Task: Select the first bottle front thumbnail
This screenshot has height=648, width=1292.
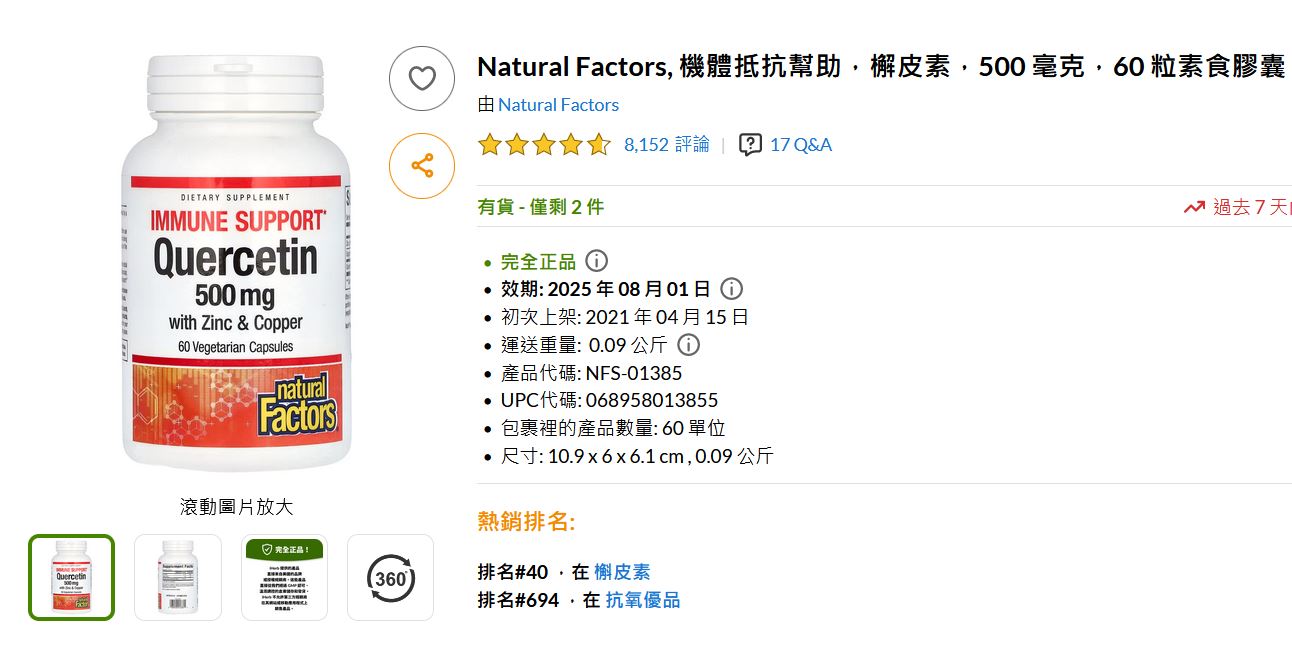Action: click(72, 577)
